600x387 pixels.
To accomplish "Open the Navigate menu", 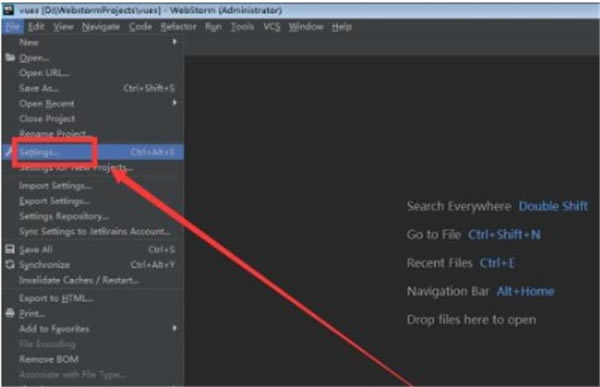I will coord(101,27).
